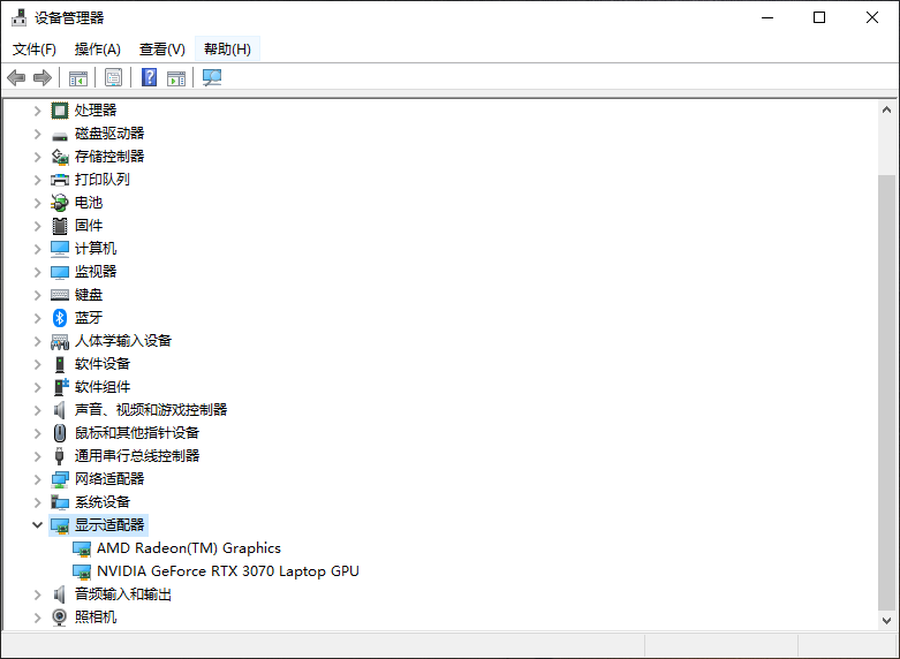900x659 pixels.
Task: Select the 软件组件 label
Action: click(102, 387)
